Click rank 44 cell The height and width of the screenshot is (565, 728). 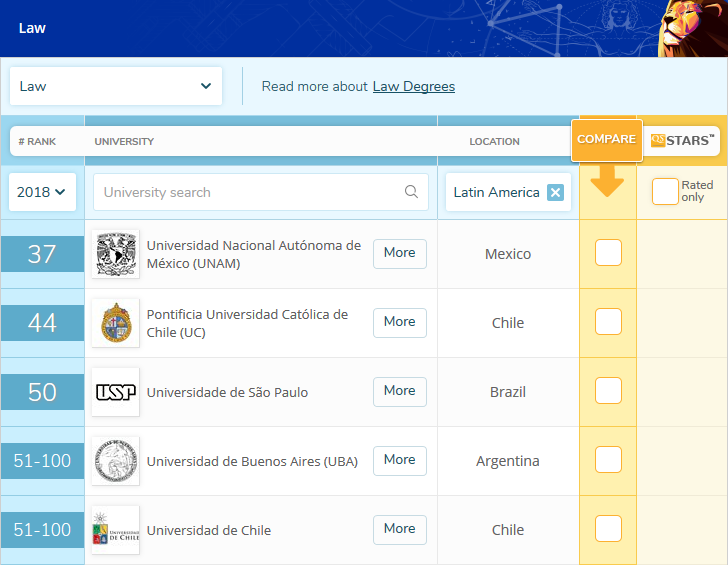[42, 323]
